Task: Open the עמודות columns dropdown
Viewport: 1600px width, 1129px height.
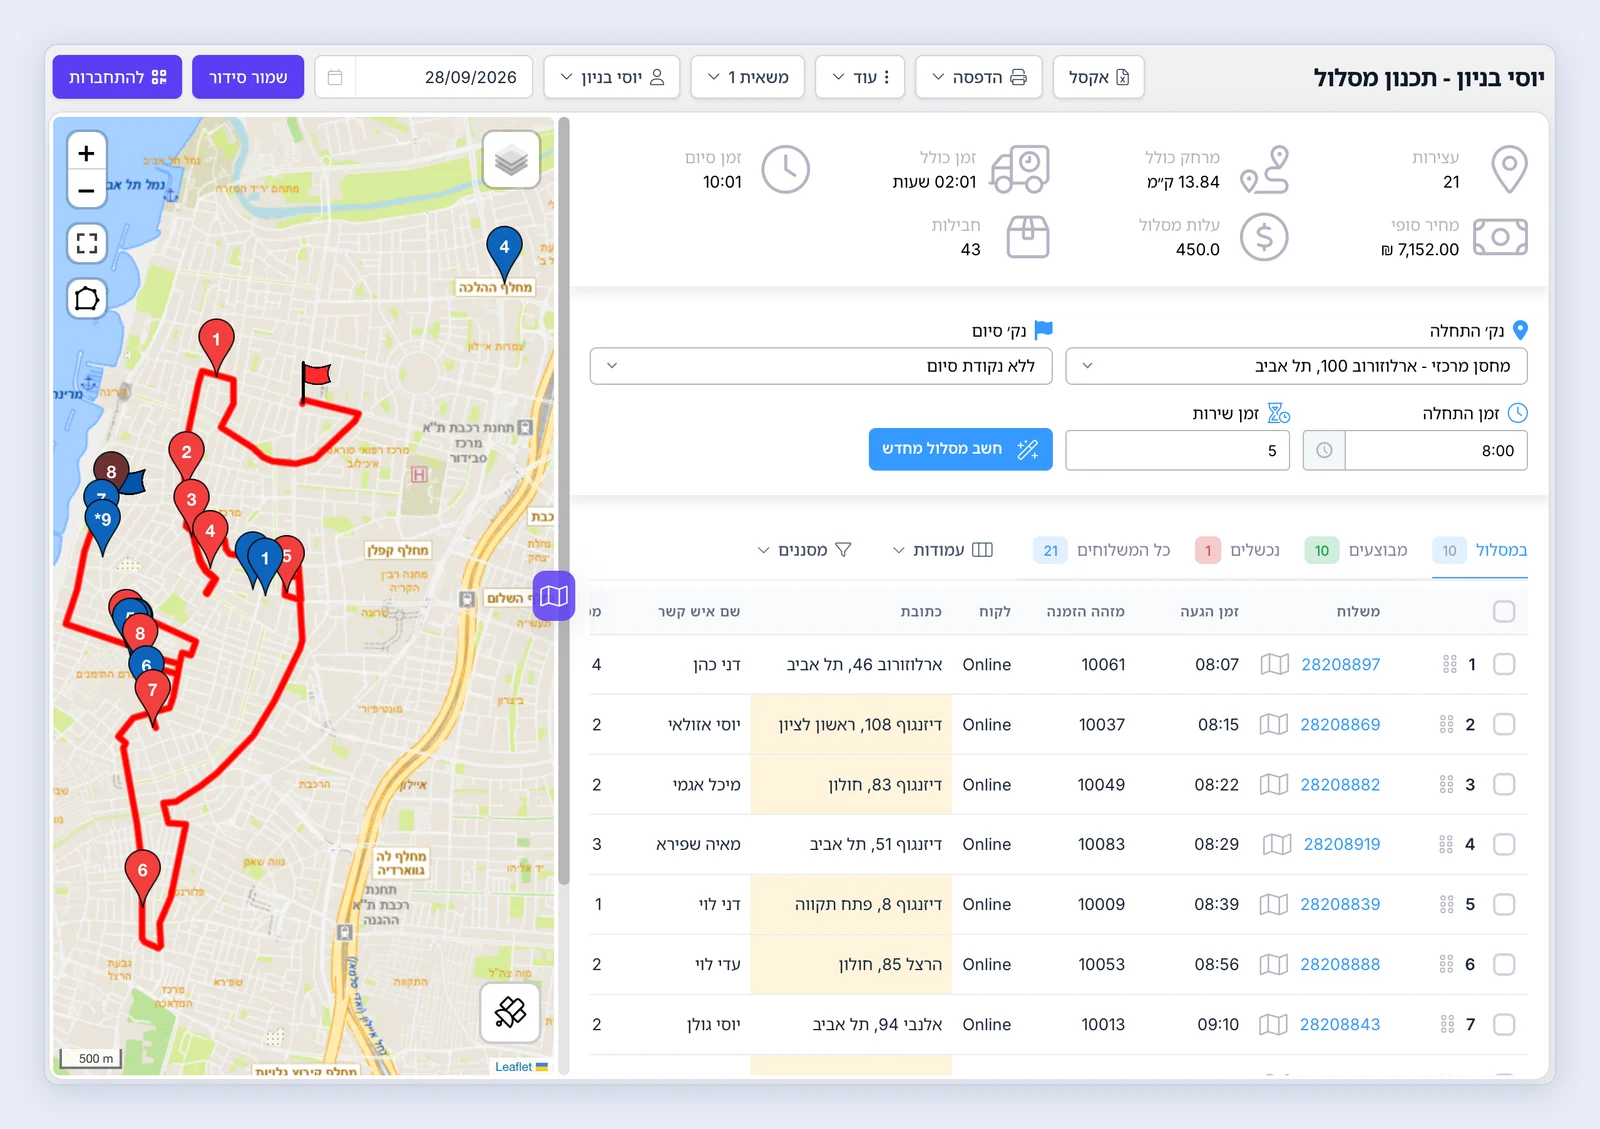Action: click(x=943, y=550)
